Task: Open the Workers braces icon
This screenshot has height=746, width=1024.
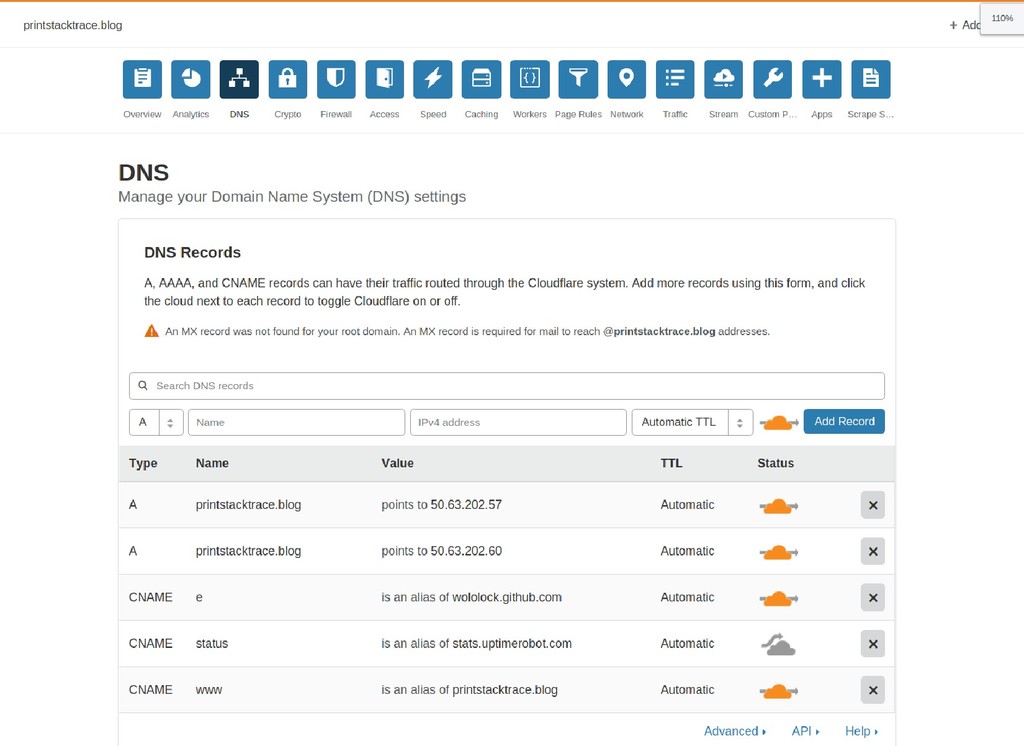Action: [x=530, y=79]
